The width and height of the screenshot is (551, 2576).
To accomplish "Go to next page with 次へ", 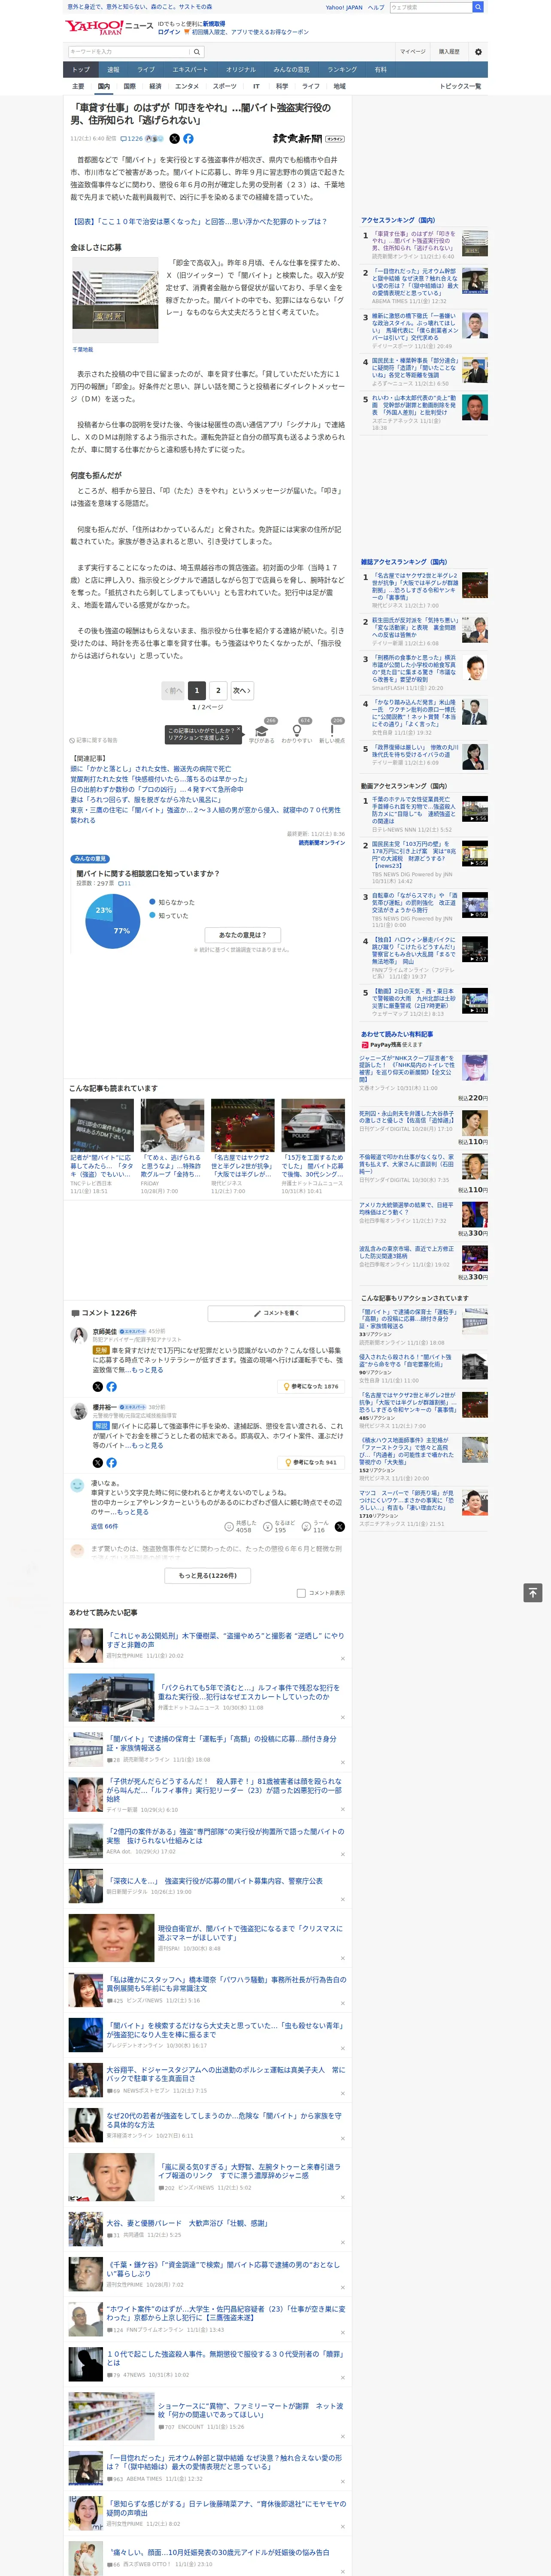I will (241, 690).
